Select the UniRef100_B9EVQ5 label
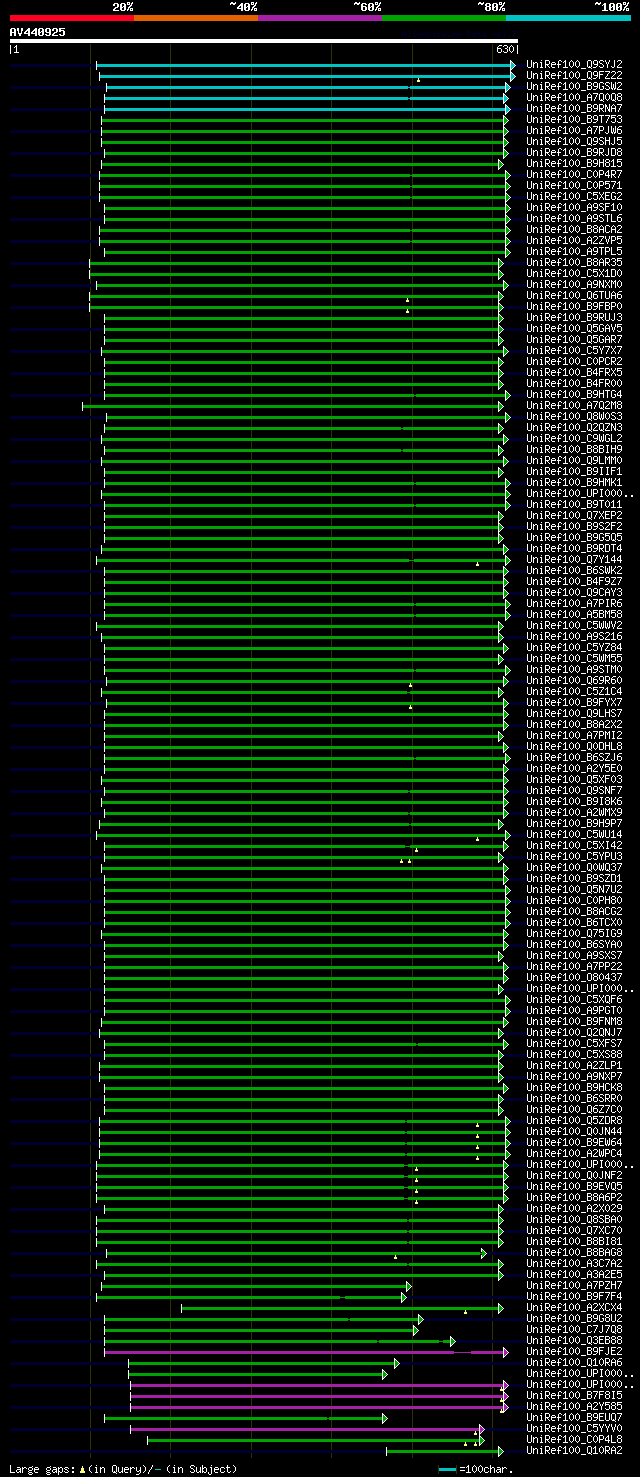The height and width of the screenshot is (1477, 640). point(574,1186)
